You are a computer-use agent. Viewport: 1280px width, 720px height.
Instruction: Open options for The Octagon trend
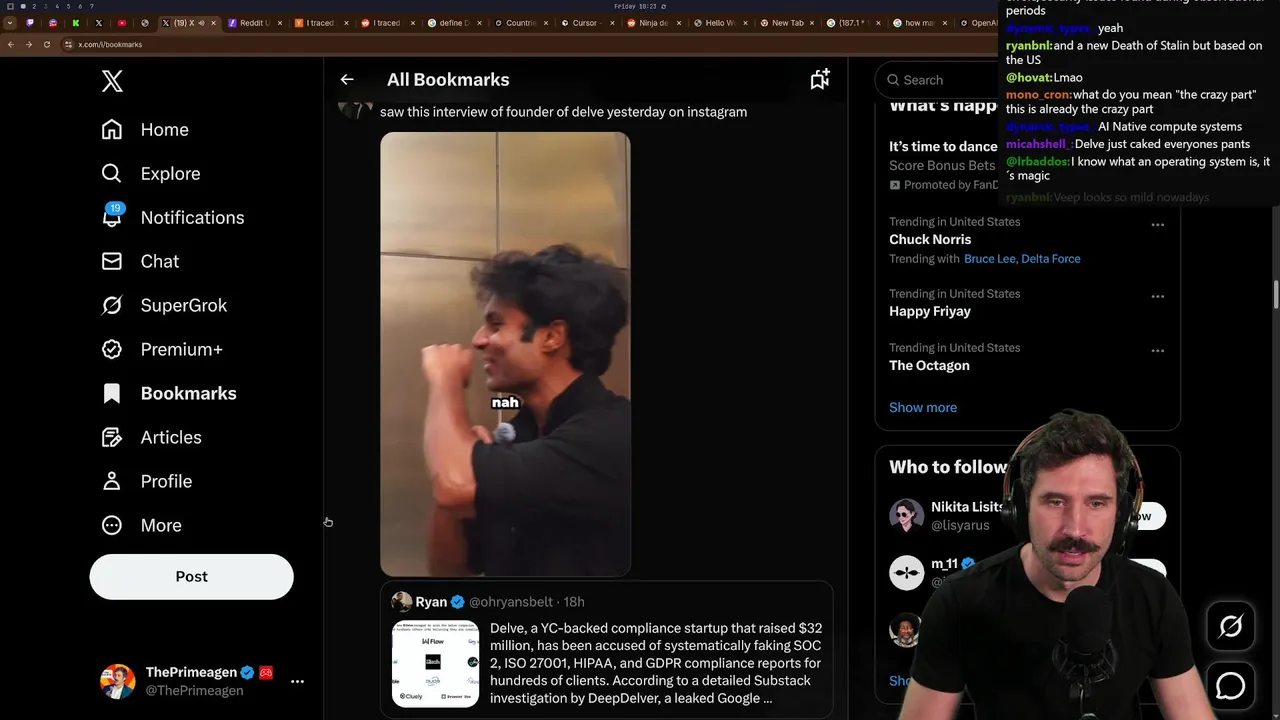point(1157,350)
